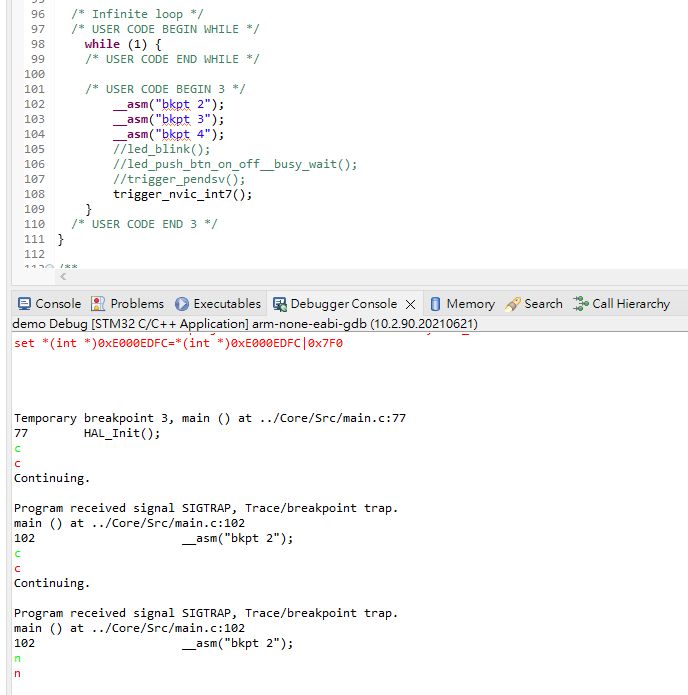Click line number 98 in the gutter

point(38,44)
